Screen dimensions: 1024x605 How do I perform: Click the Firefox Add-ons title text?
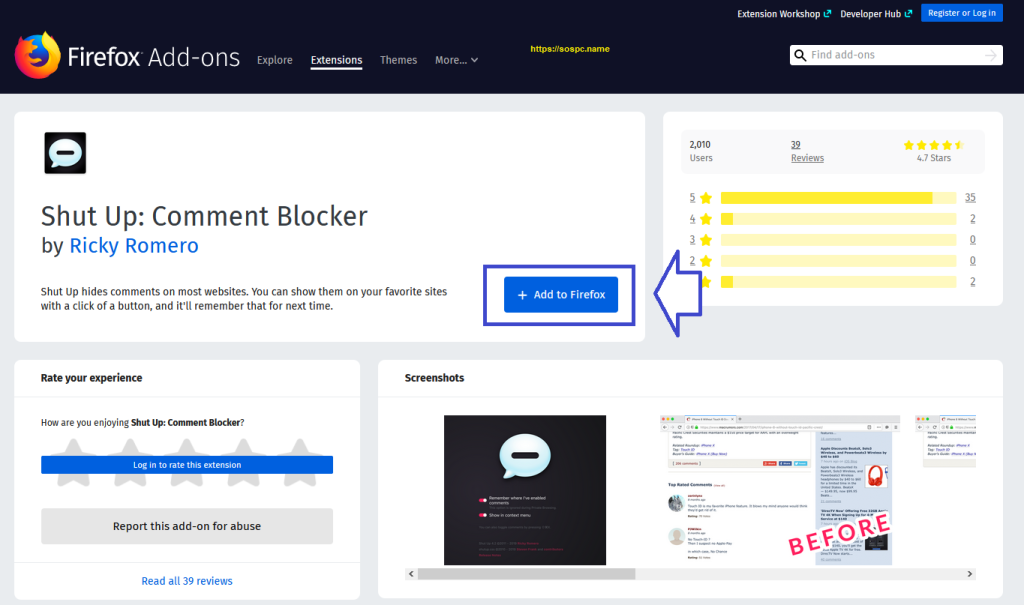point(153,57)
